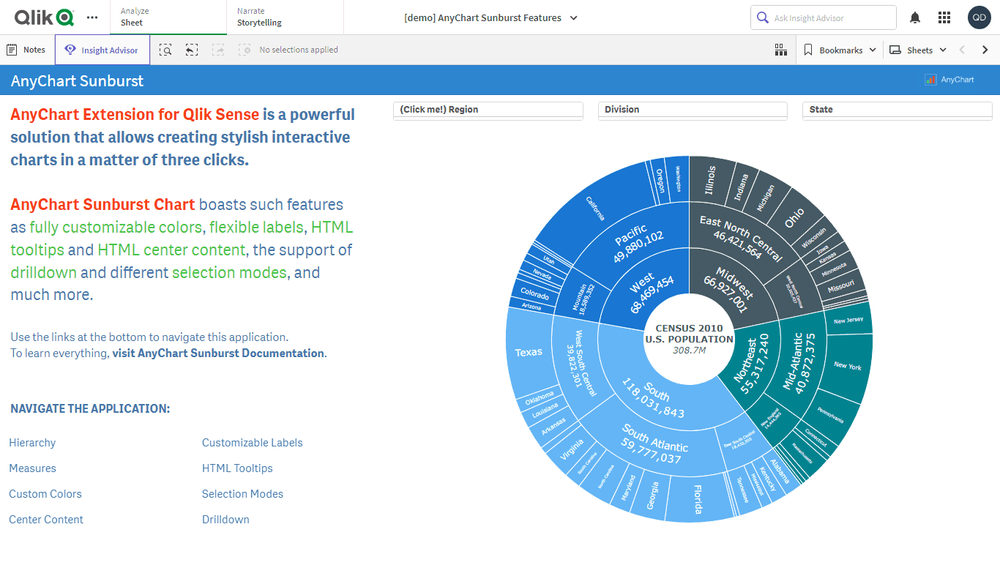
Task: Click the Texas segment in sunburst chart
Action: 528,352
